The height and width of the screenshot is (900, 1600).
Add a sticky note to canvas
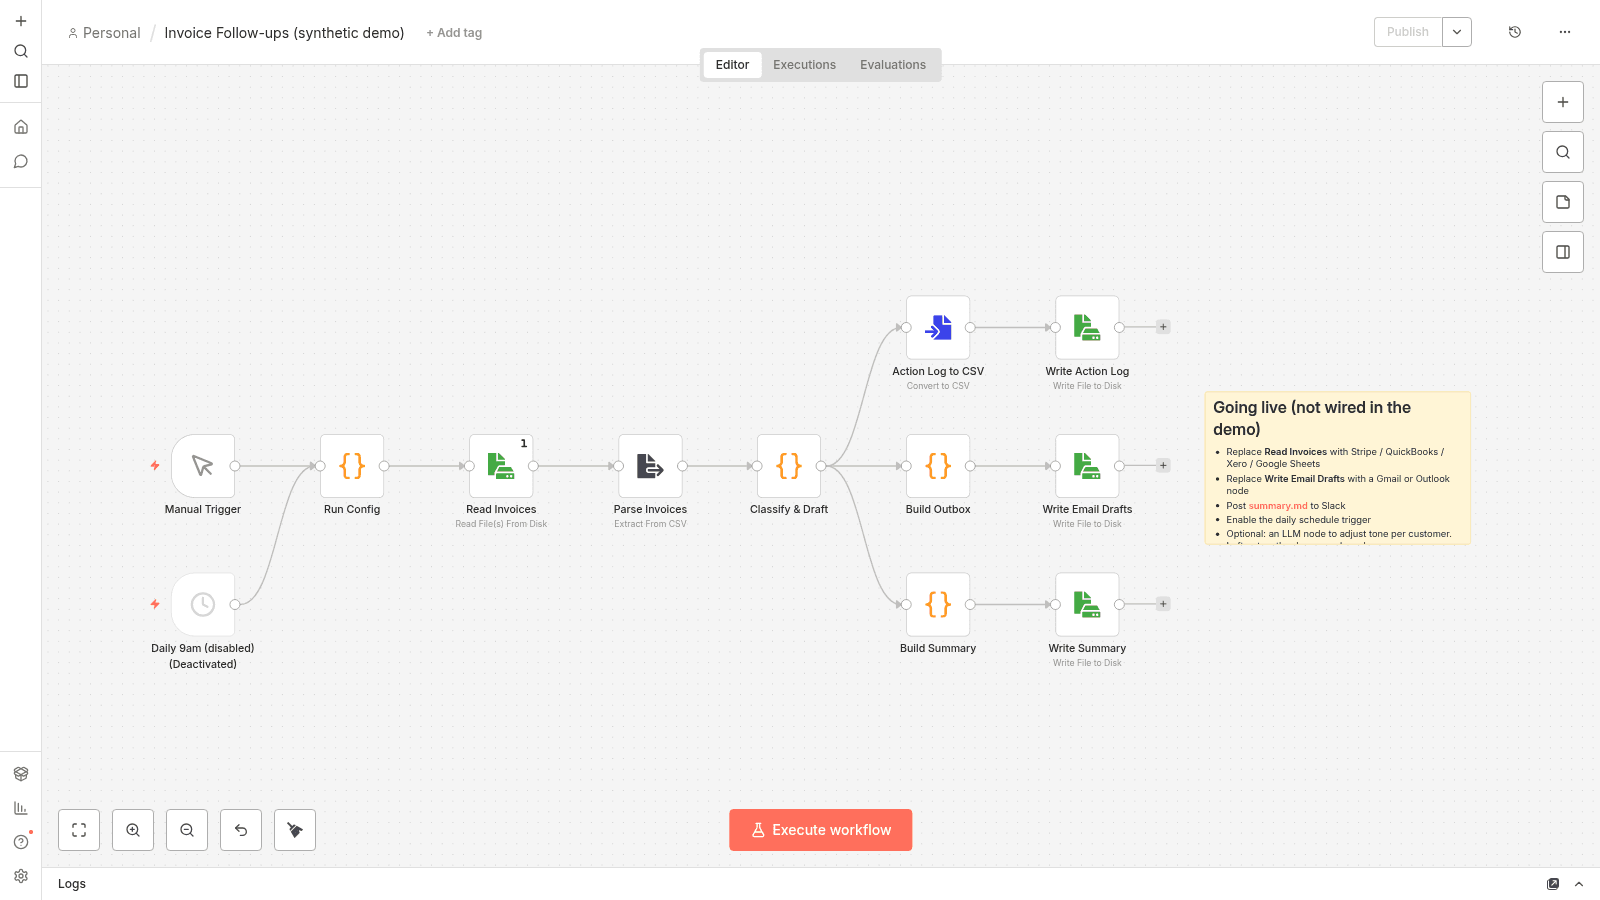[x=1563, y=202]
